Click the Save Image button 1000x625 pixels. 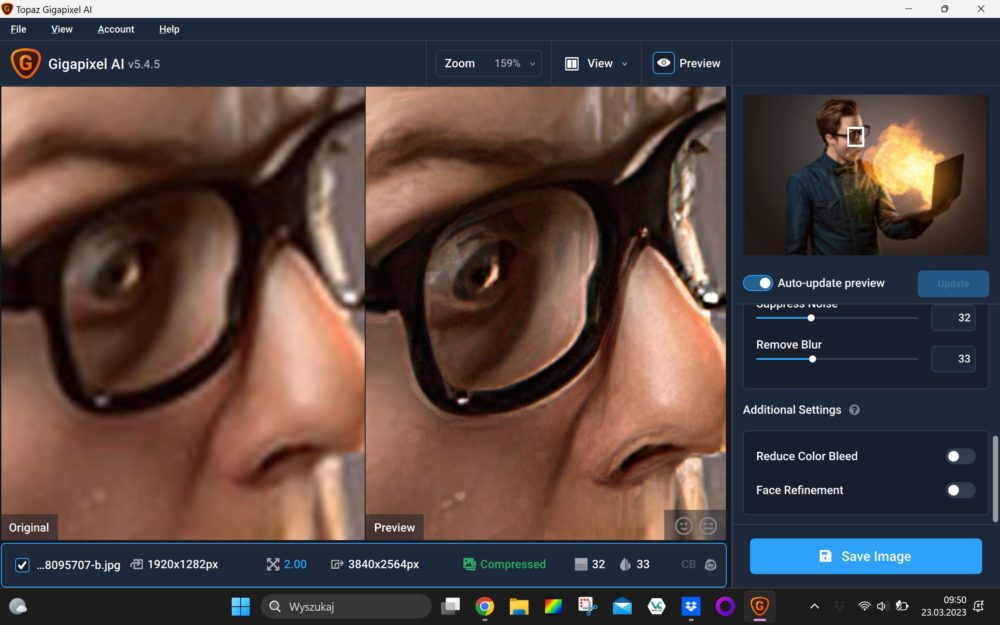tap(865, 556)
